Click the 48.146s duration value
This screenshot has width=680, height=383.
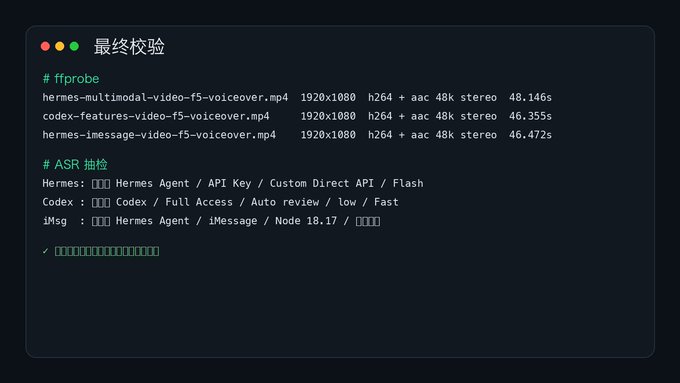point(530,97)
